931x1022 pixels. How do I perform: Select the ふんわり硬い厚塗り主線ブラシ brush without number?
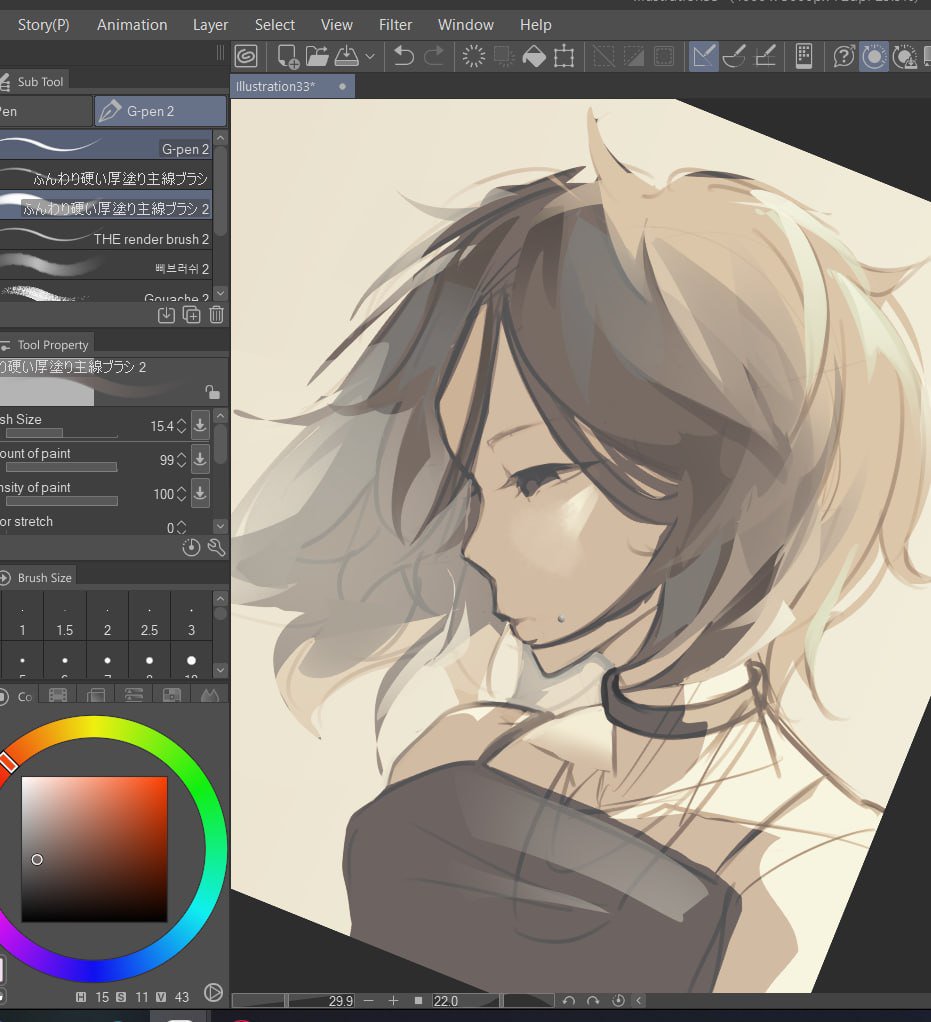click(106, 176)
